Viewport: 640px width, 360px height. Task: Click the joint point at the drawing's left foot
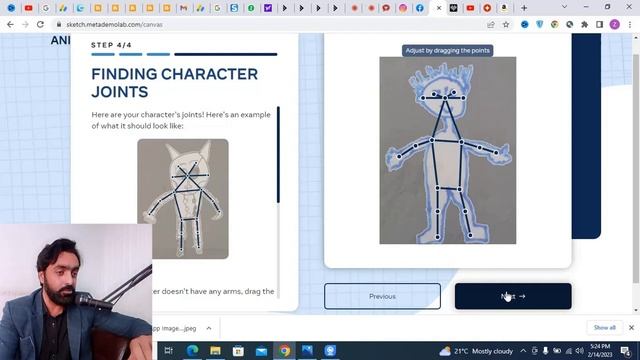tap(437, 237)
